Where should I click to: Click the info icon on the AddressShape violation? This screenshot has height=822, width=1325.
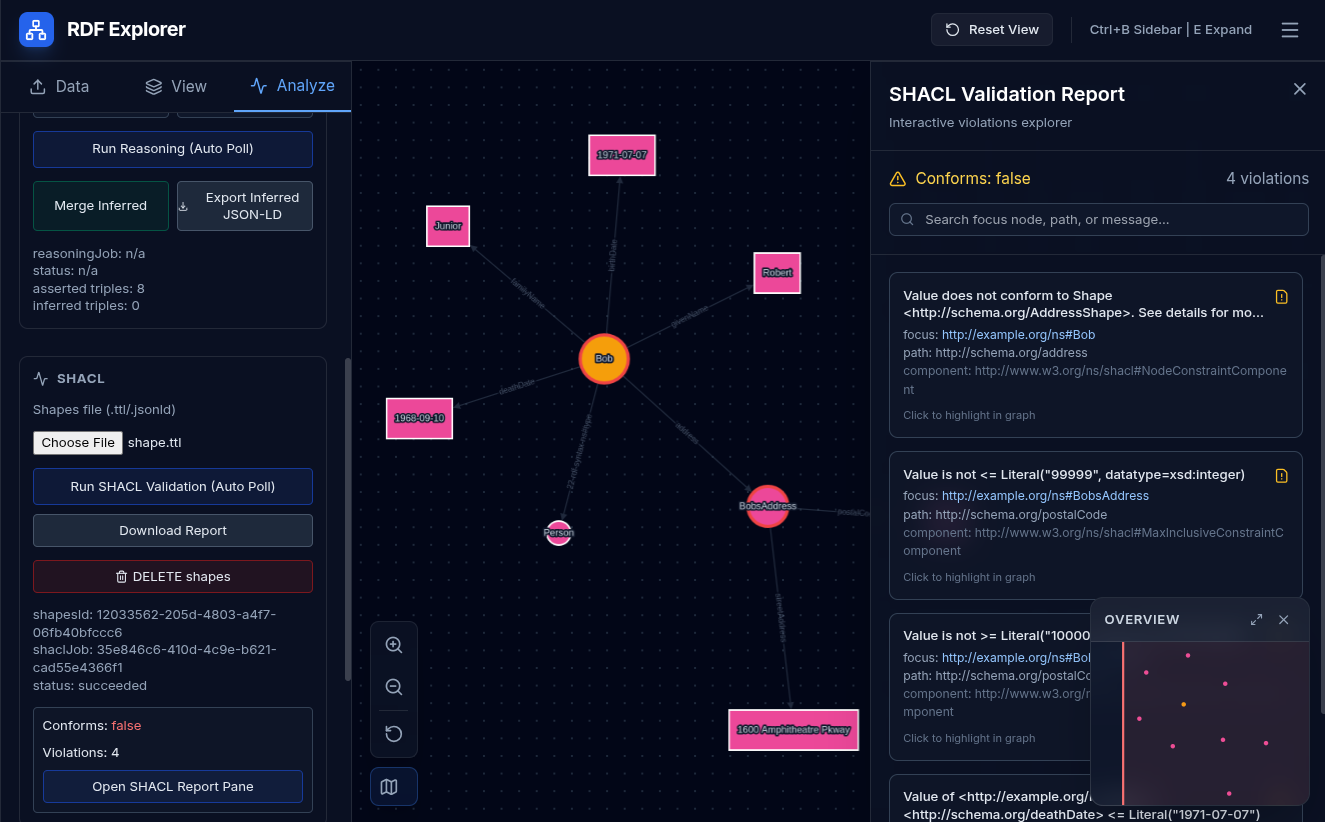tap(1281, 296)
